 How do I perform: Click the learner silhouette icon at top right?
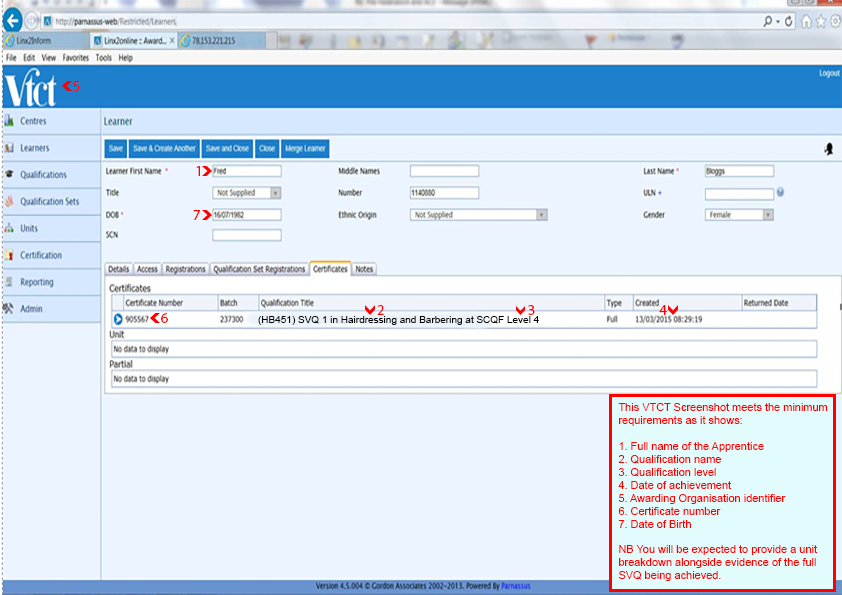pyautogui.click(x=828, y=148)
